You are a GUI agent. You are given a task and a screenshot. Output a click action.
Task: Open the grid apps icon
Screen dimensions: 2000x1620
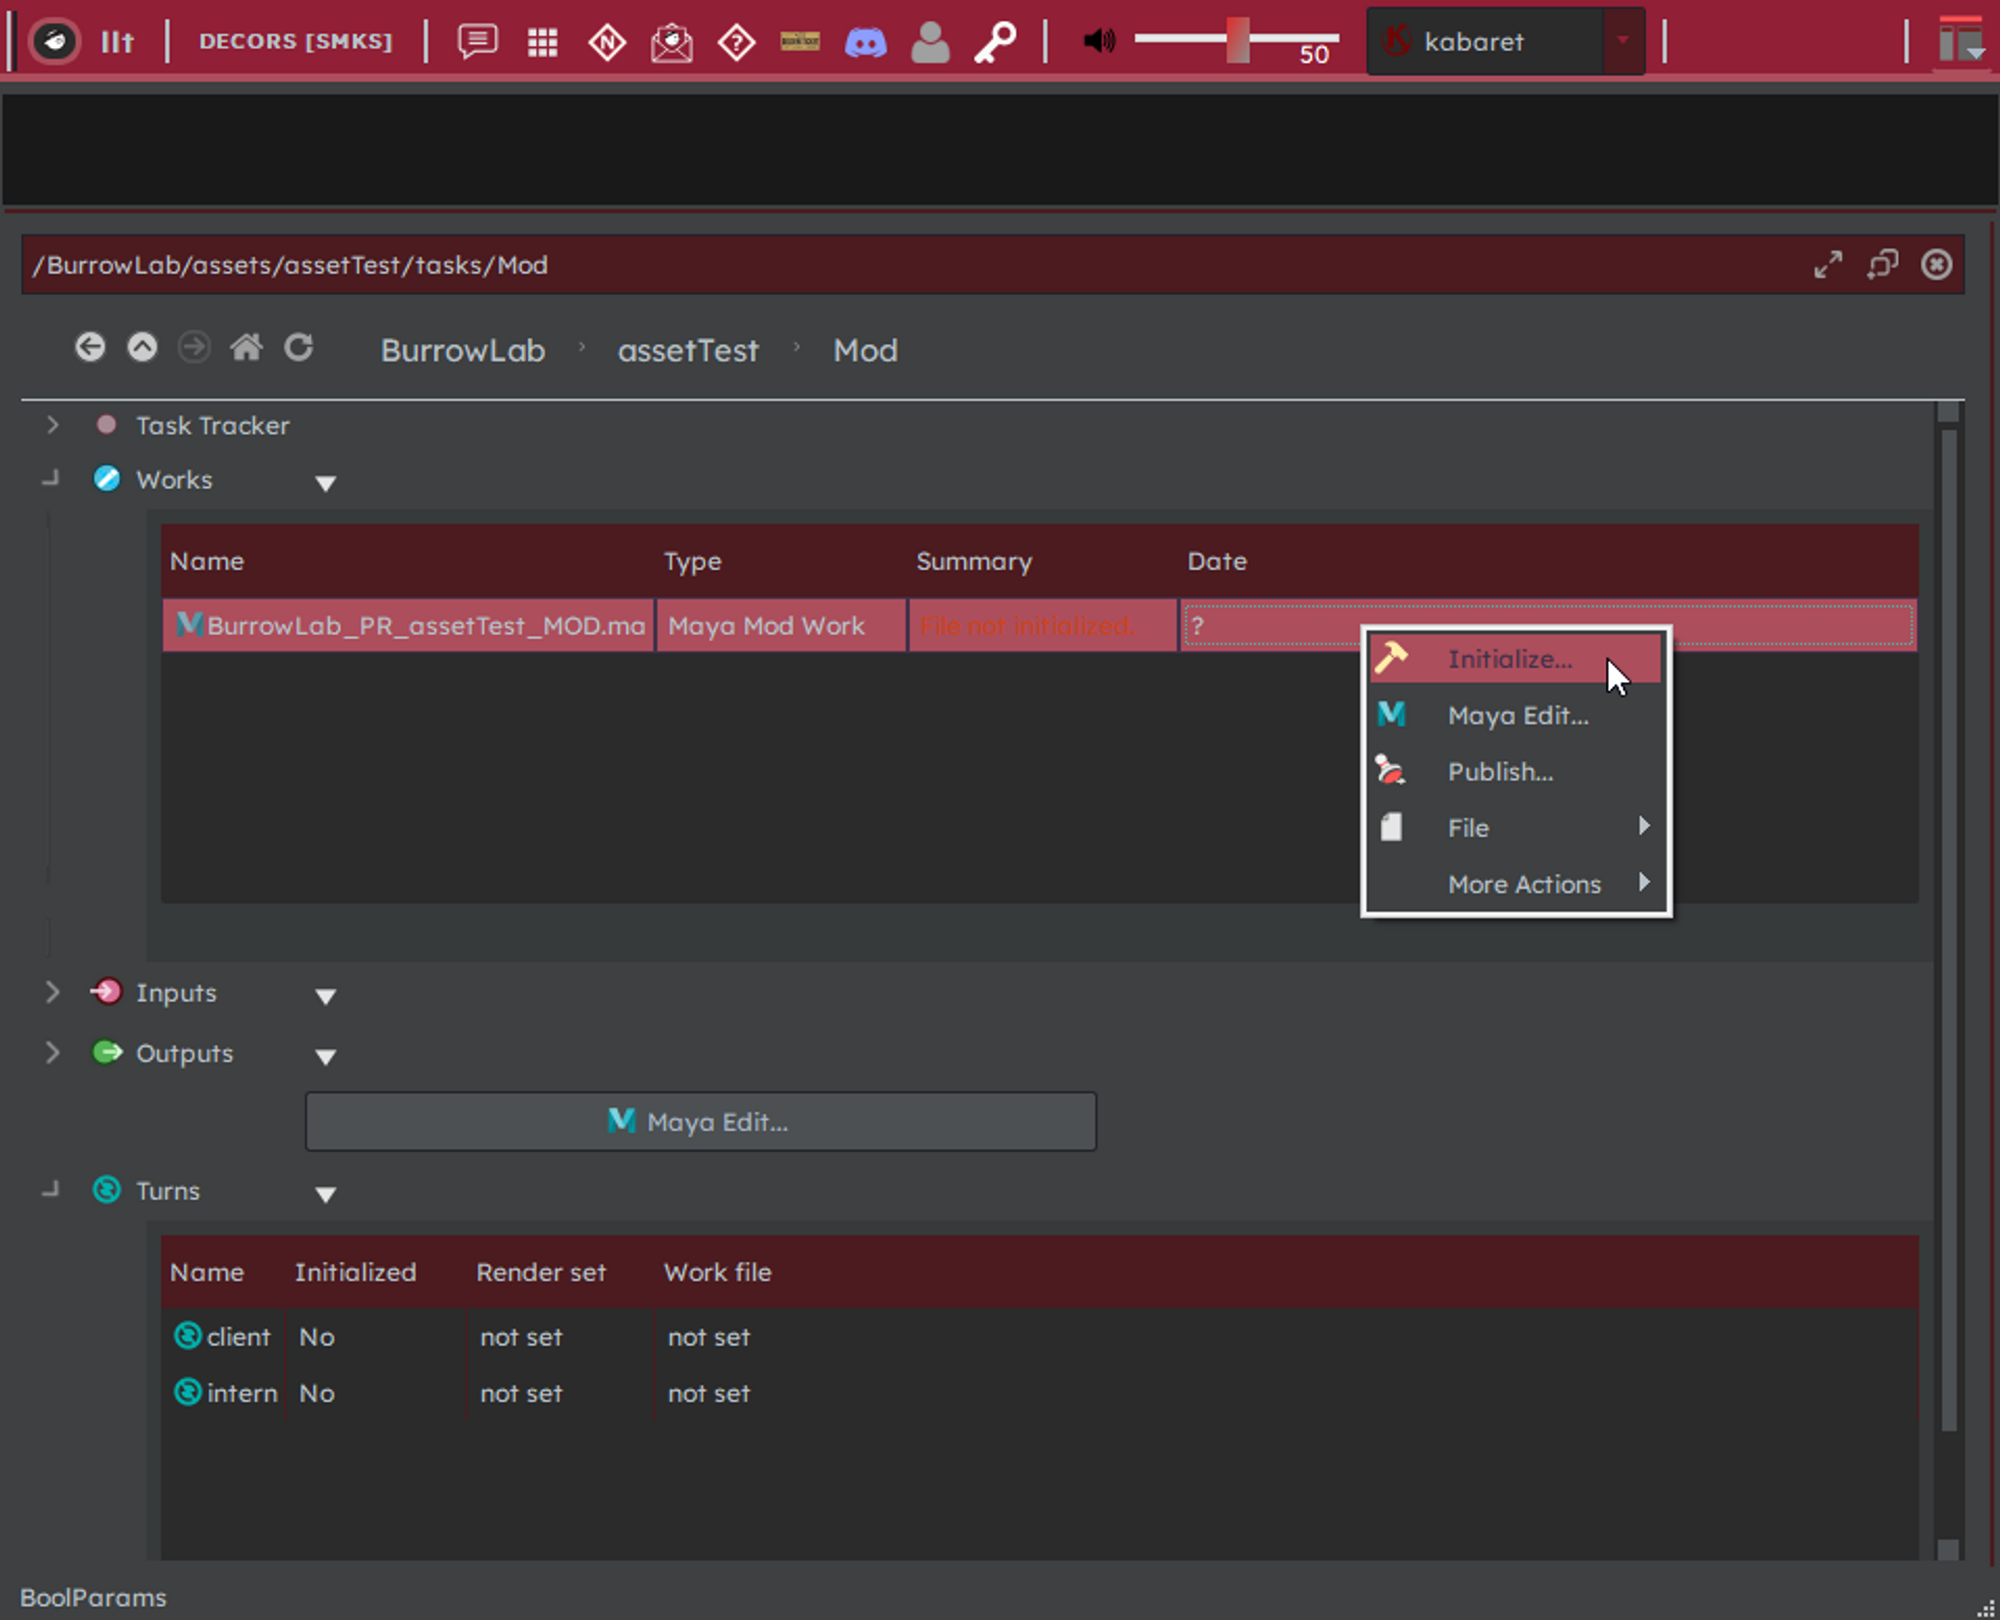tap(543, 42)
